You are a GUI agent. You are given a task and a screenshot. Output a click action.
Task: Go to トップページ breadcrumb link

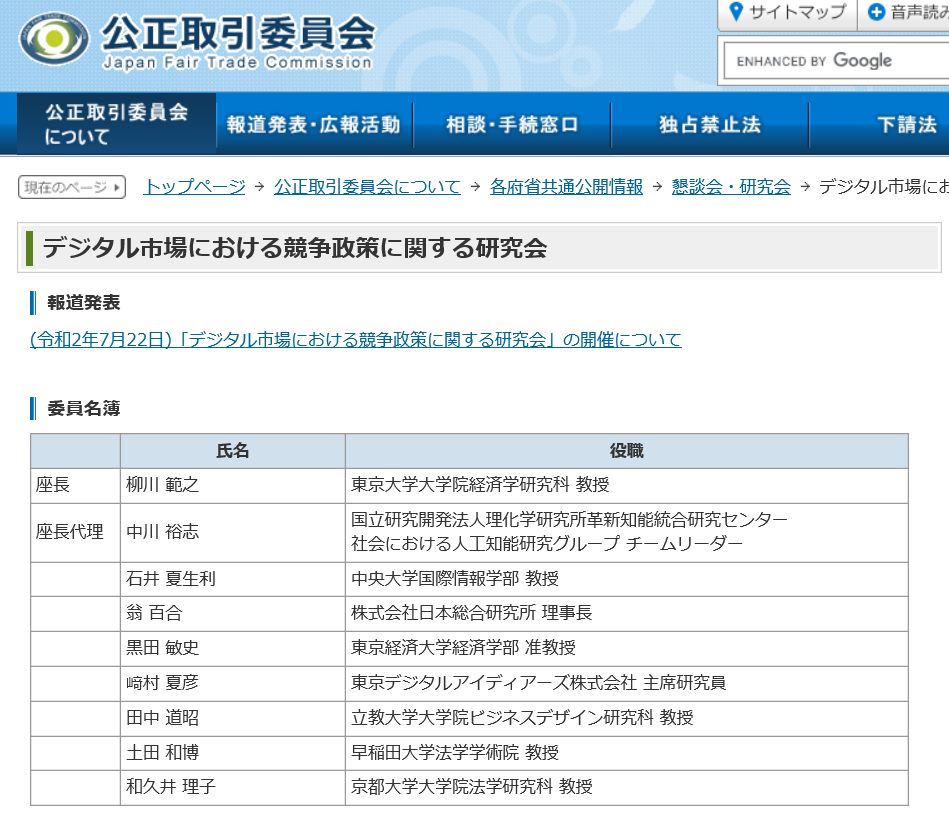(x=194, y=186)
